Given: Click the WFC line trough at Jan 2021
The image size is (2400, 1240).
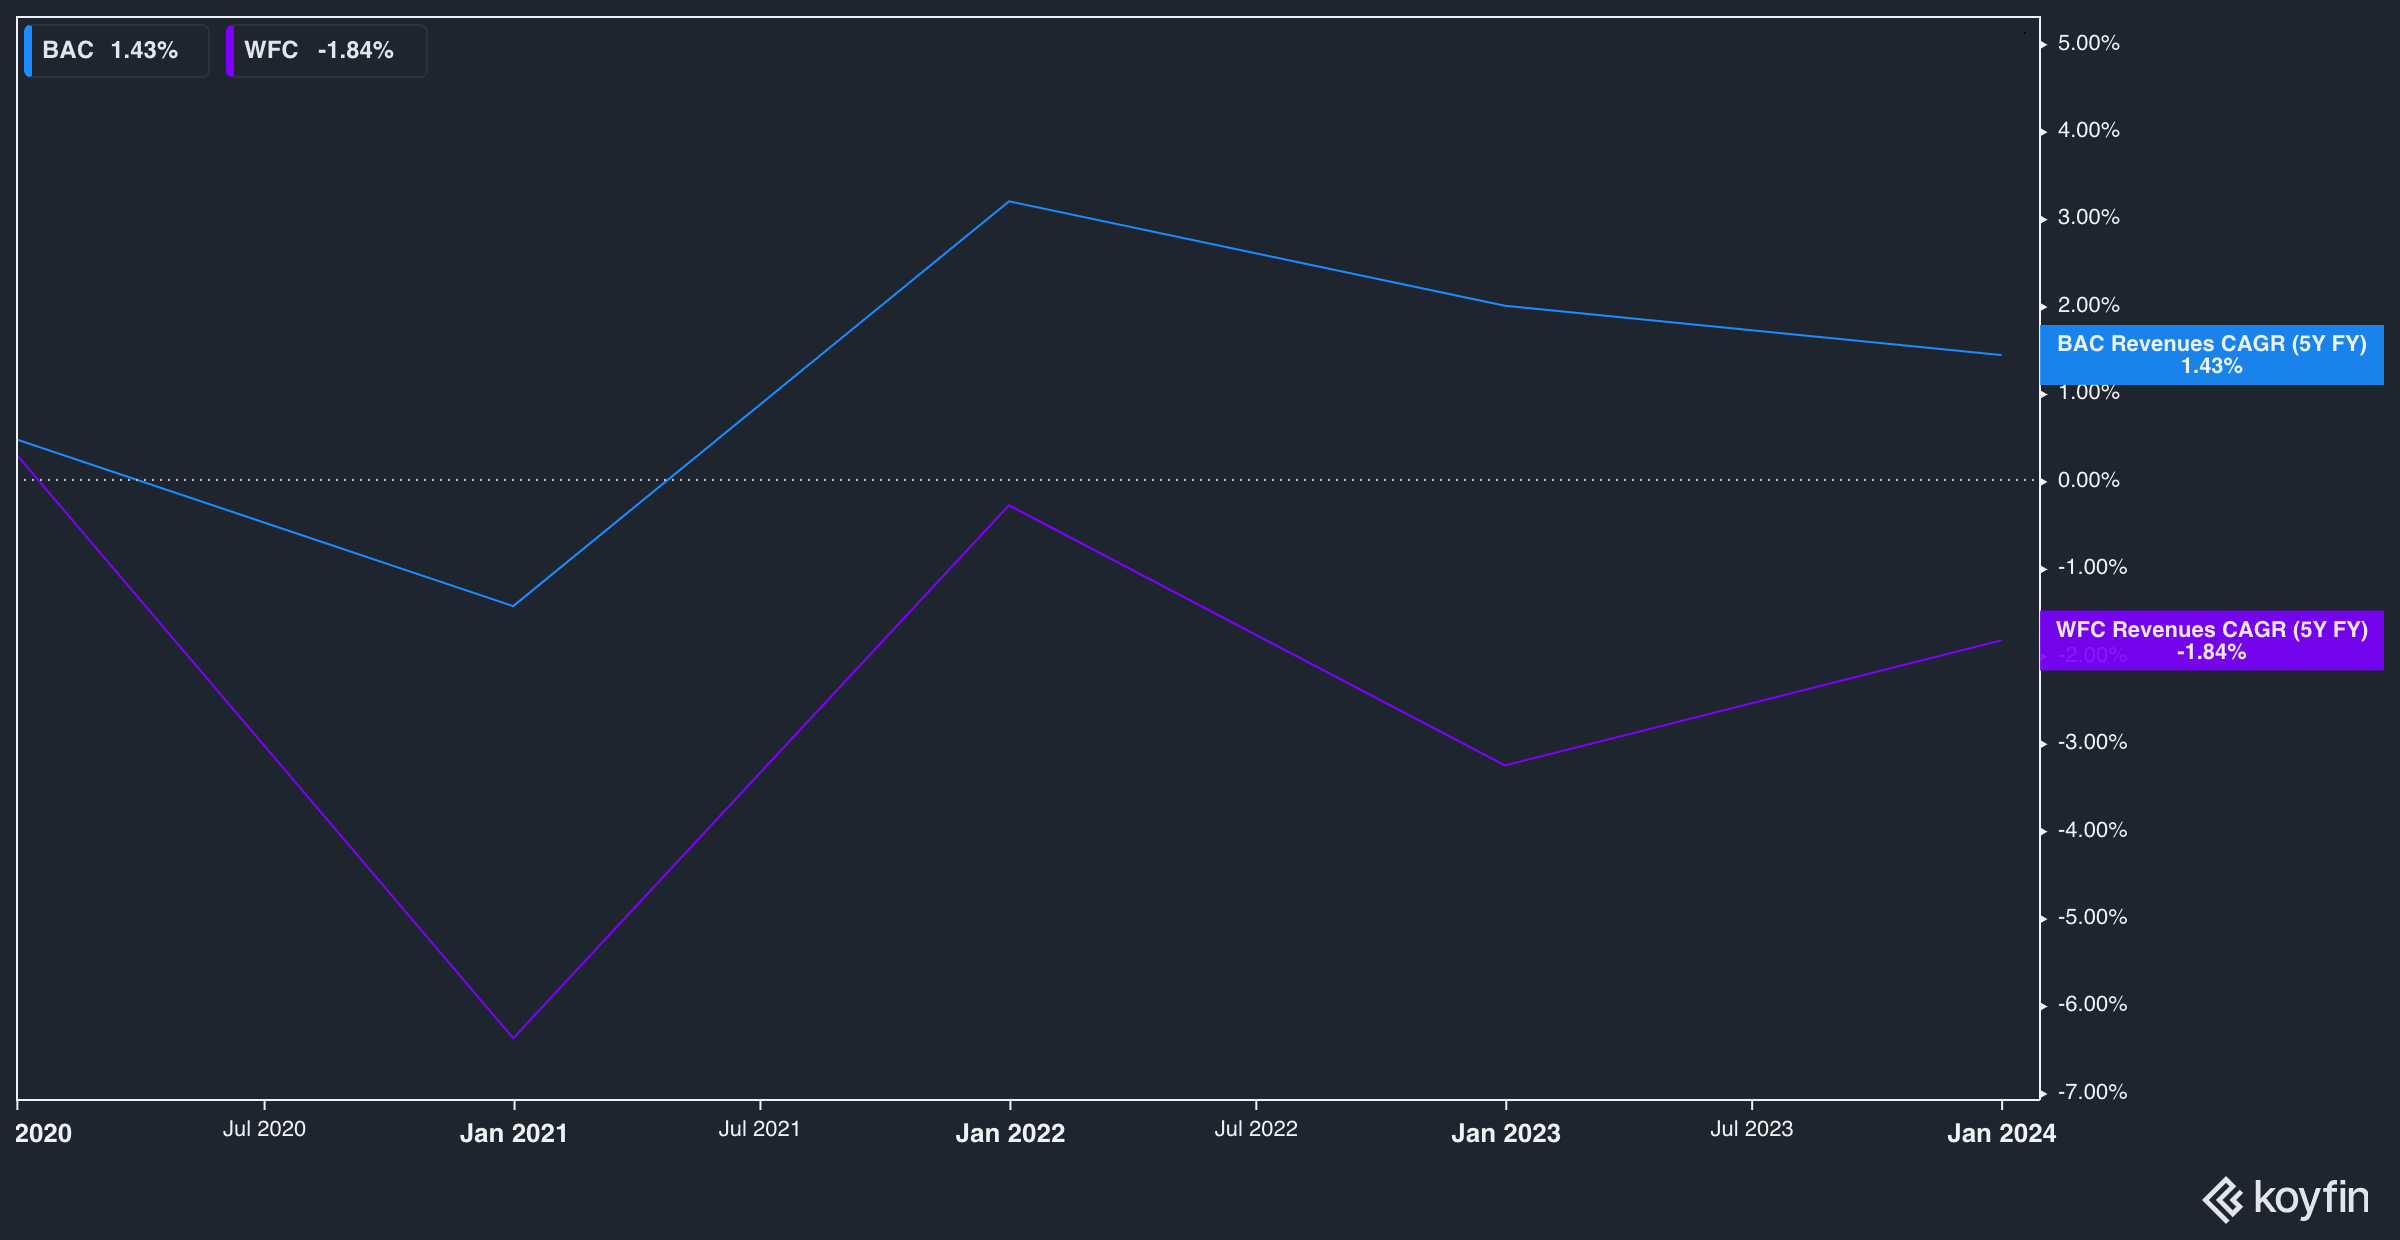Looking at the screenshot, I should click(x=513, y=1038).
